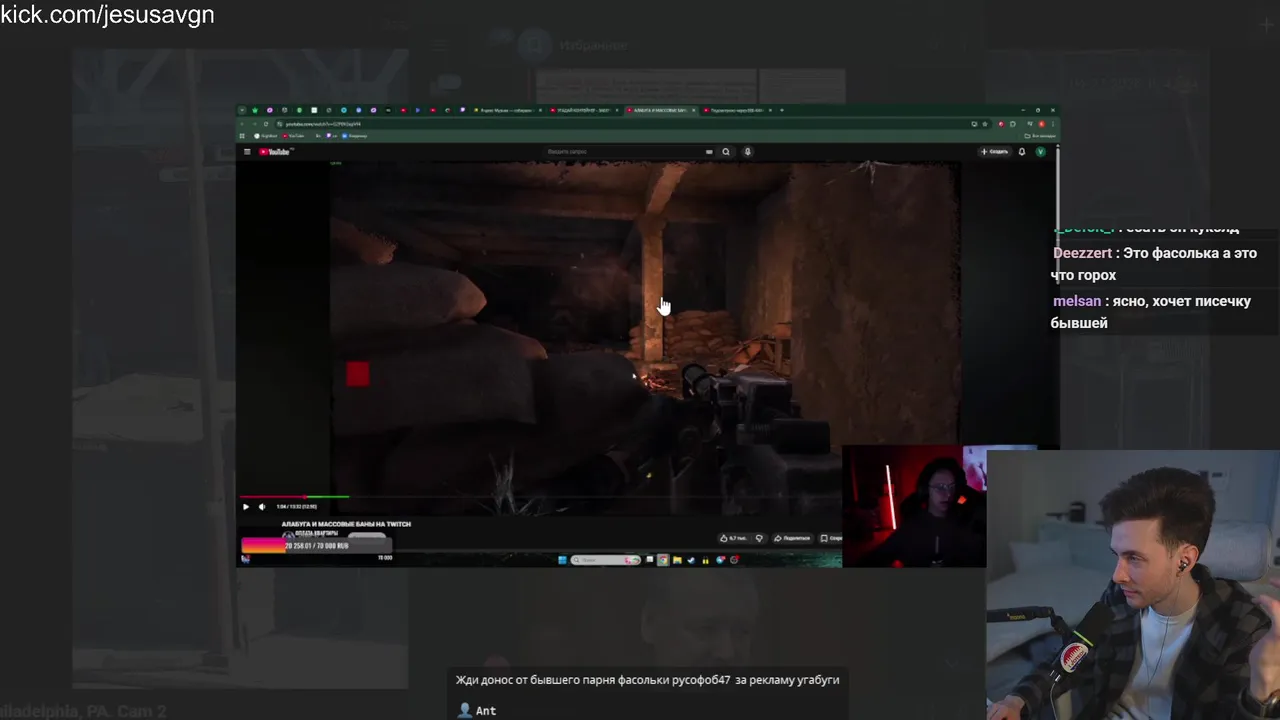This screenshot has width=1280, height=720.
Task: Switch to the last YouTube tab on right
Action: 736,110
